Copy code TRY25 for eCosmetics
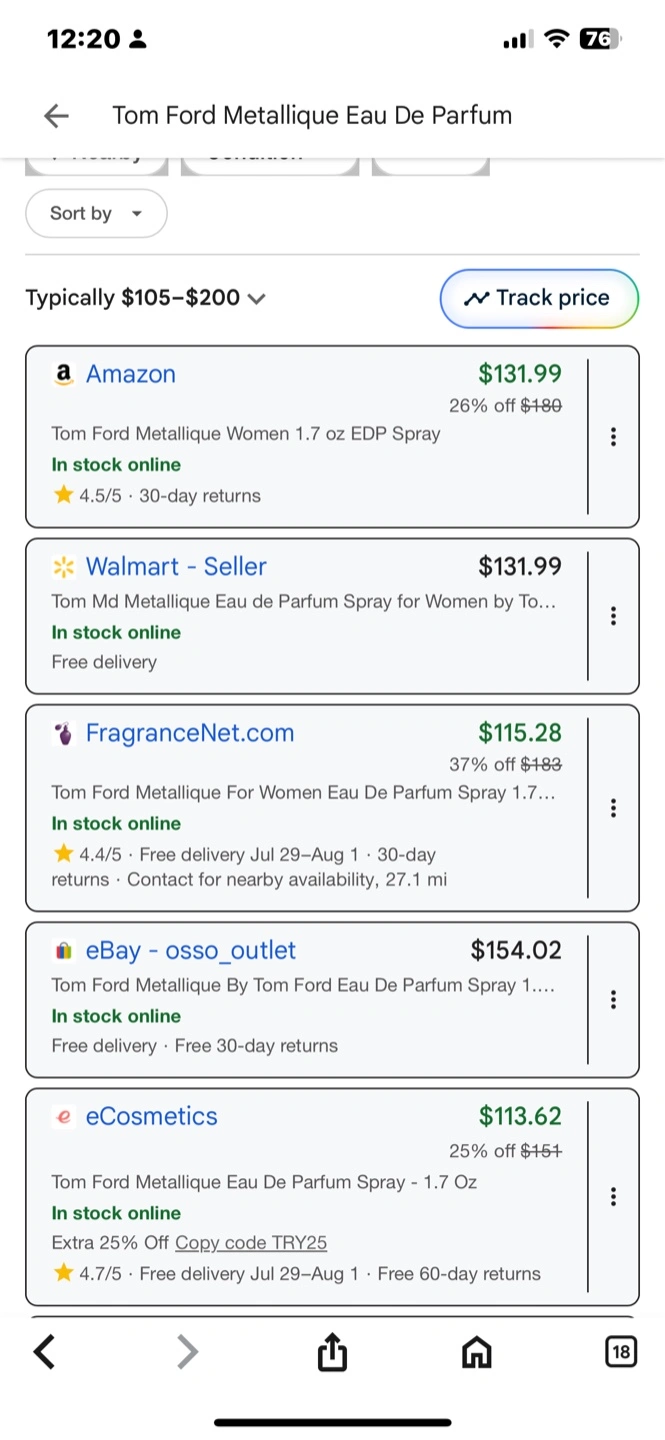 click(251, 1243)
